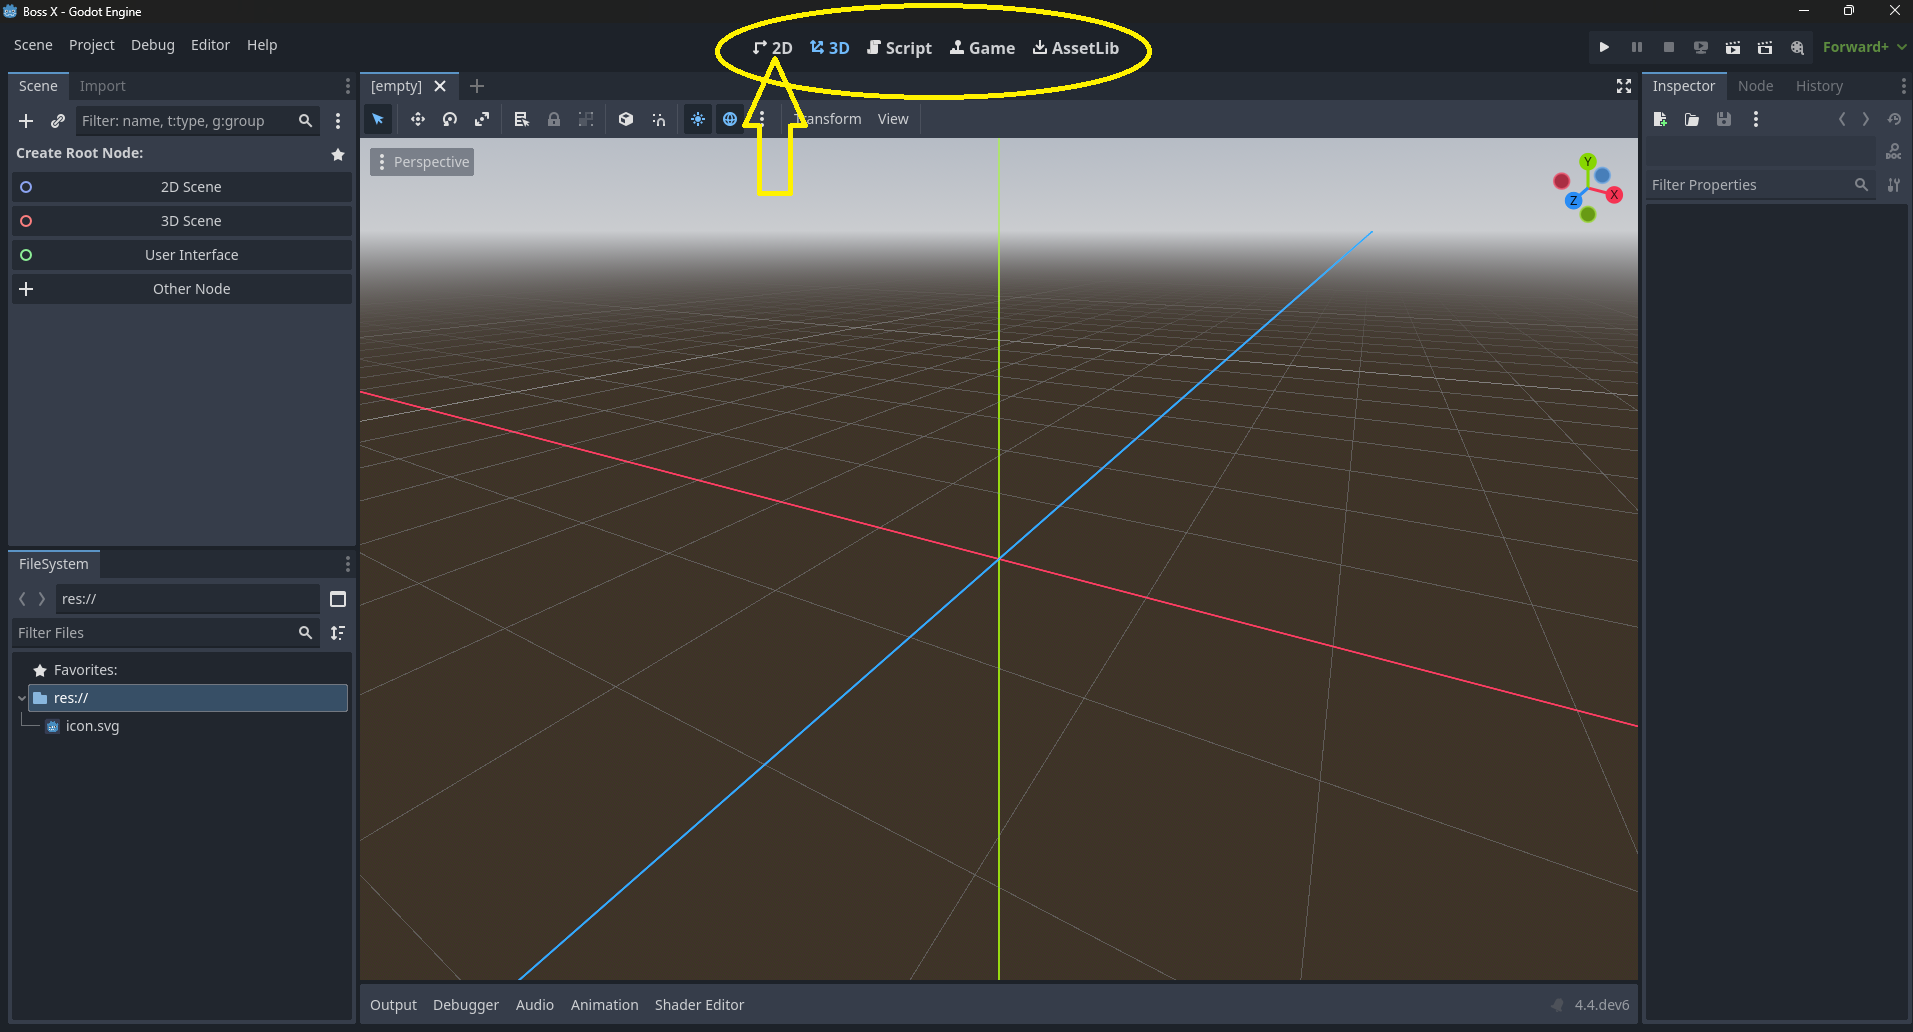
Task: Switch to the Import dock tab
Action: pos(103,86)
